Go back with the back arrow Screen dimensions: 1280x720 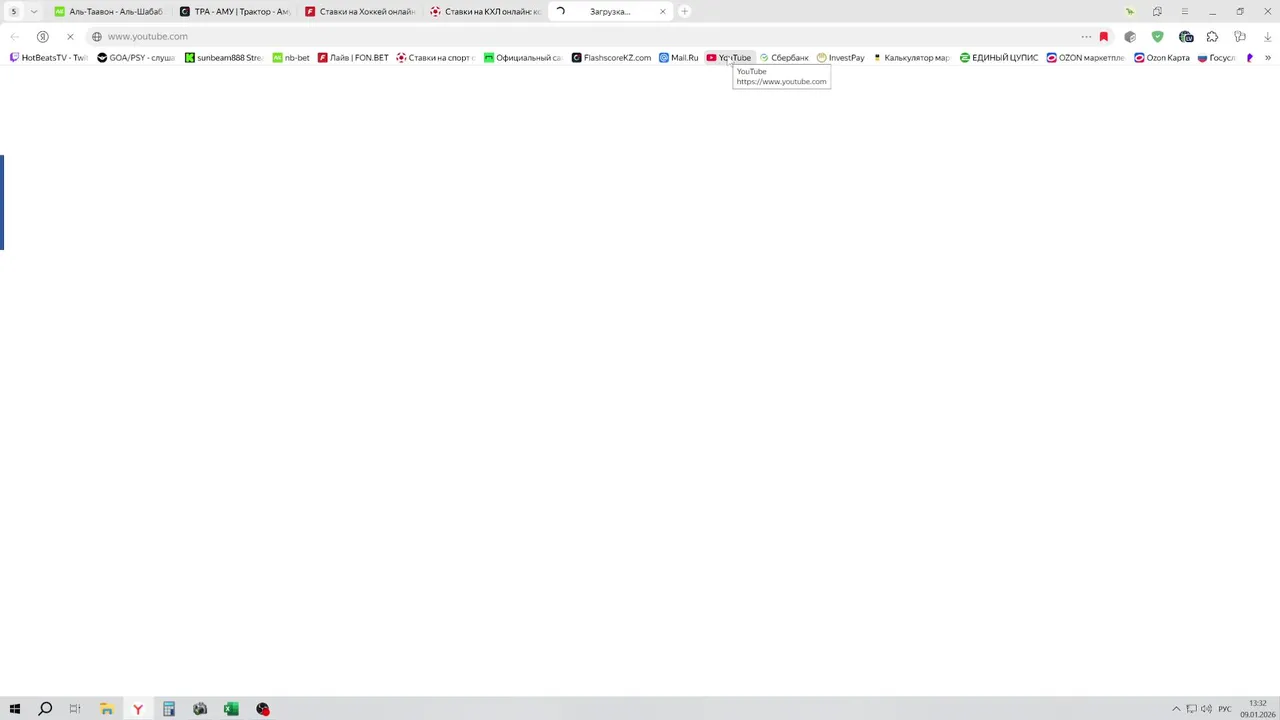14,36
